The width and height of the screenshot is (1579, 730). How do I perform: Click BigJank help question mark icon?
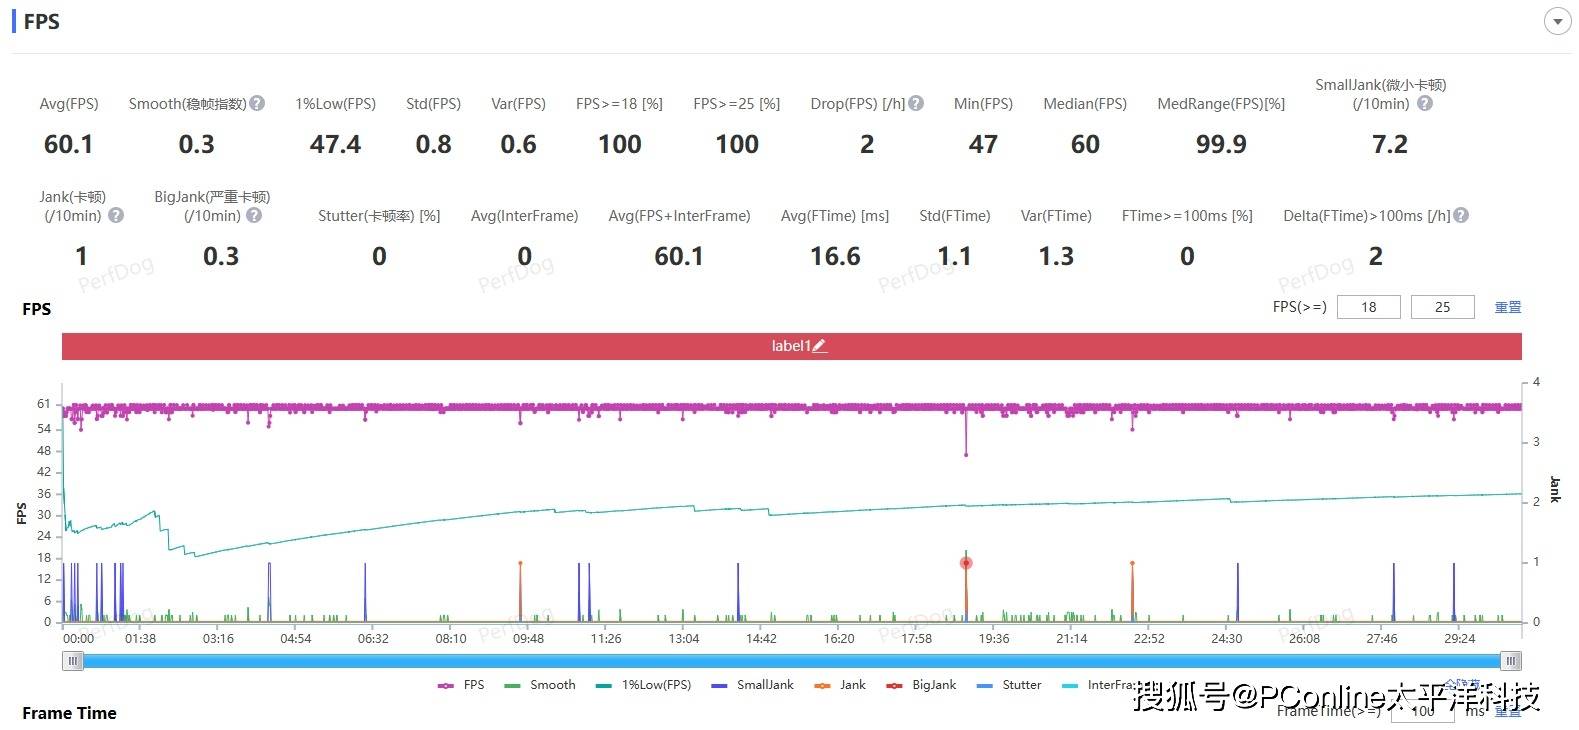254,216
